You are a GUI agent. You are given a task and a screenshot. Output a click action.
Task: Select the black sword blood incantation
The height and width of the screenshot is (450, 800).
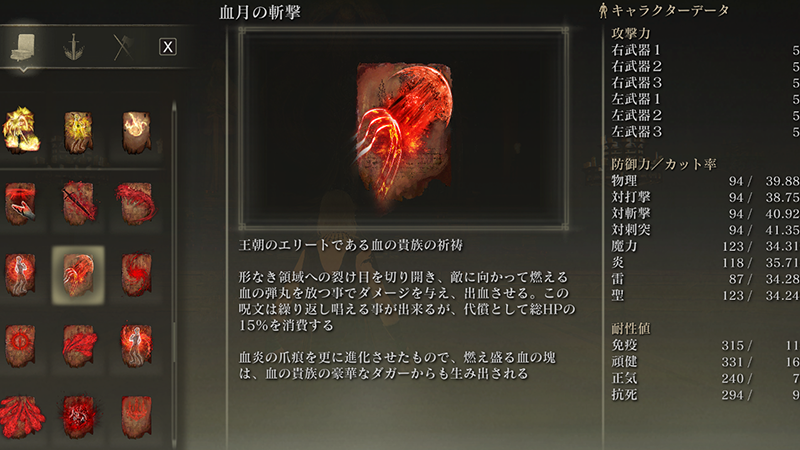coord(79,203)
